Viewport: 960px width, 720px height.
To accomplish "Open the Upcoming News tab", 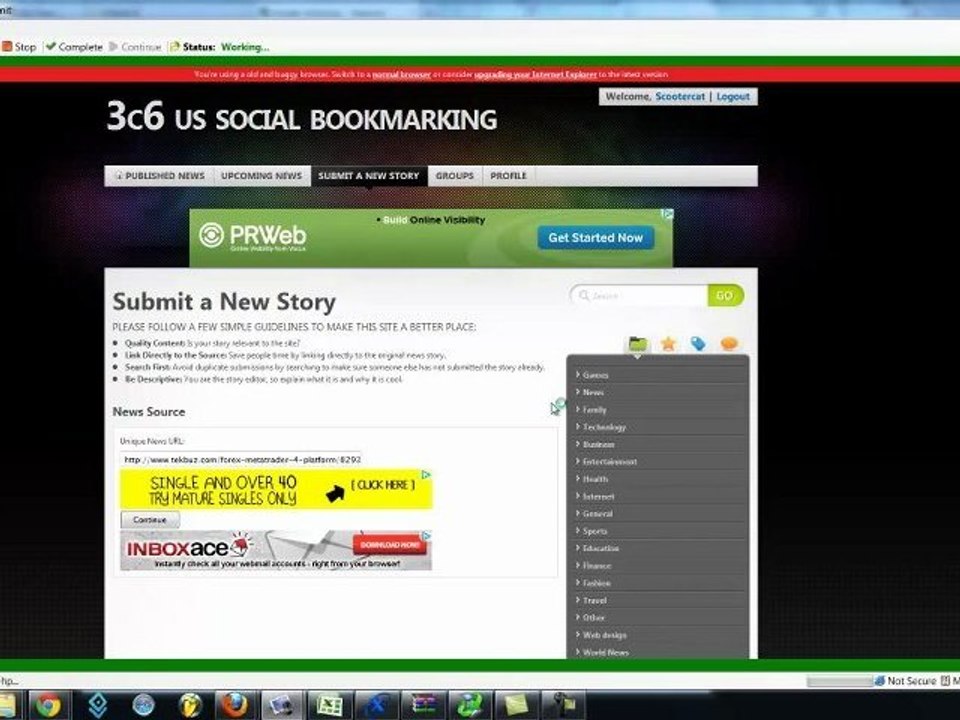I will click(x=261, y=176).
